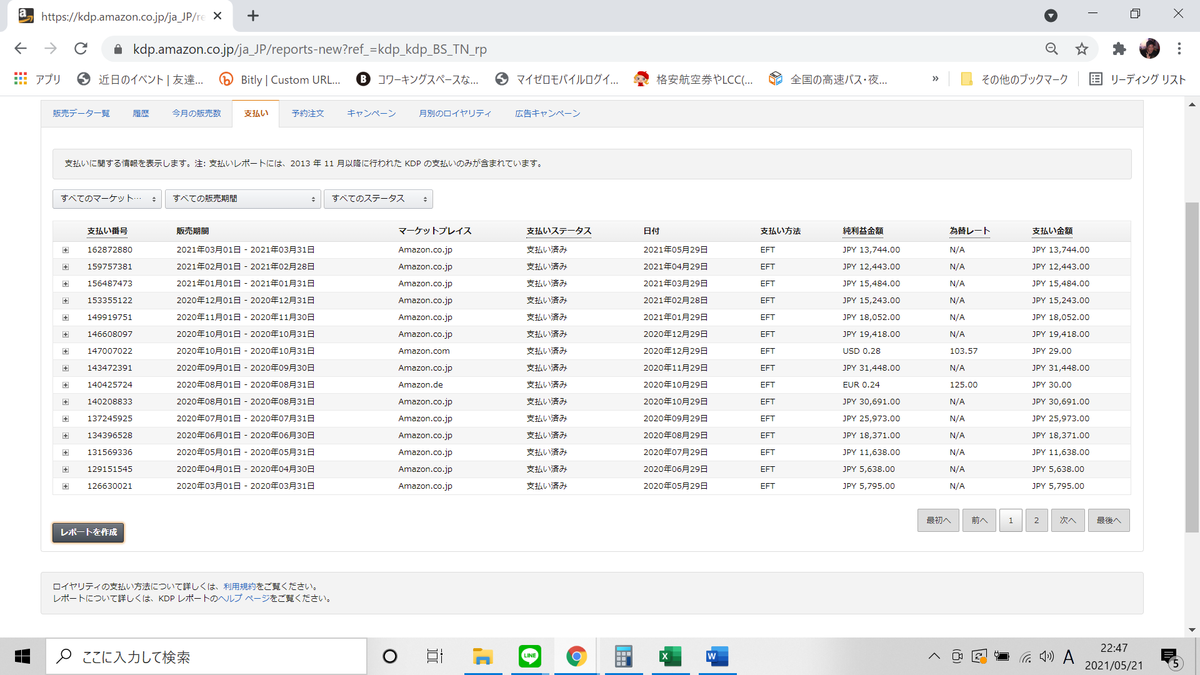1200x675 pixels.
Task: Show more bookmarks with chevron
Action: [935, 79]
